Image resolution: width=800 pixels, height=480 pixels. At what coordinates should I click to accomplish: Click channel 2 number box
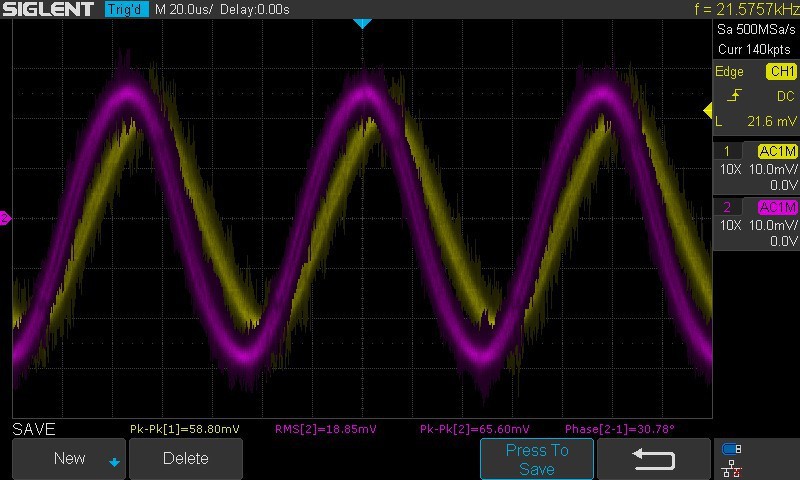tap(727, 207)
